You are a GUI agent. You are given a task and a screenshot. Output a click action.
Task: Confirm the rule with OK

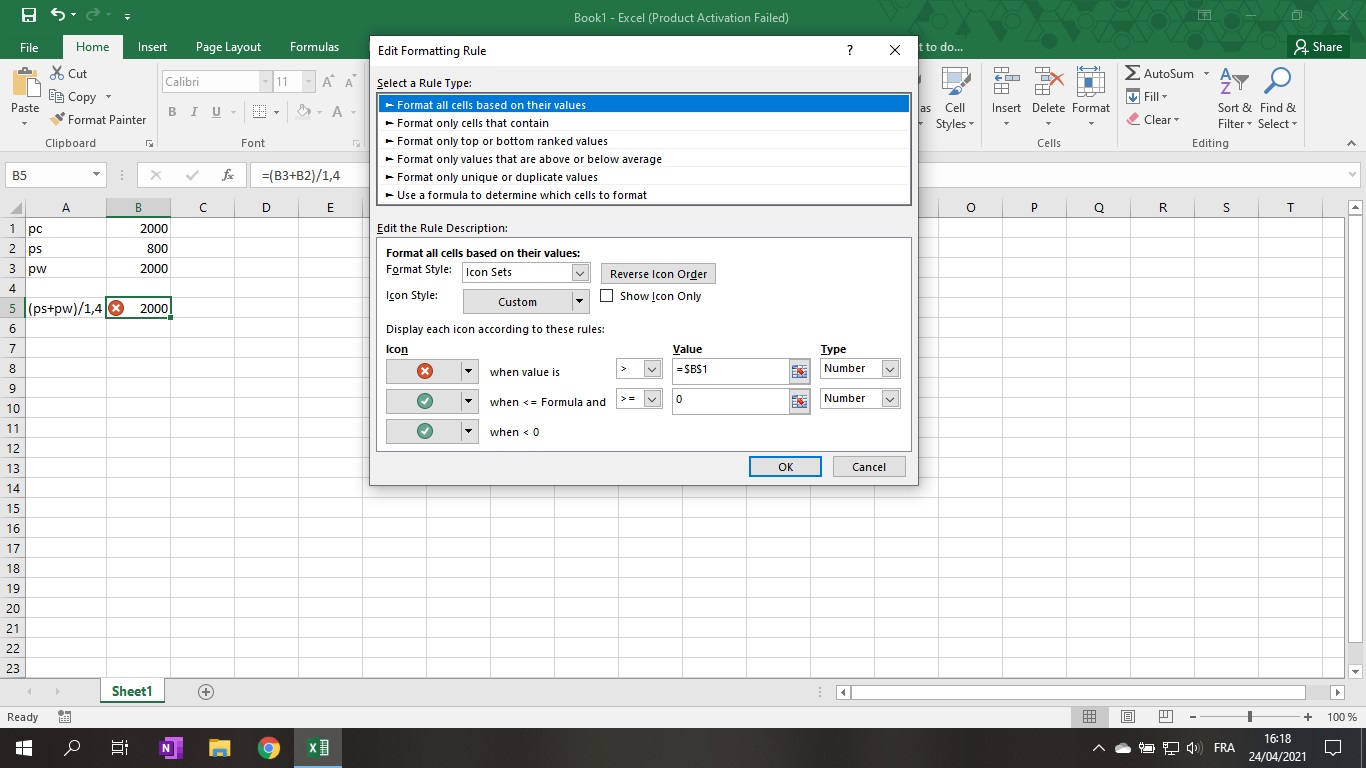coord(785,467)
